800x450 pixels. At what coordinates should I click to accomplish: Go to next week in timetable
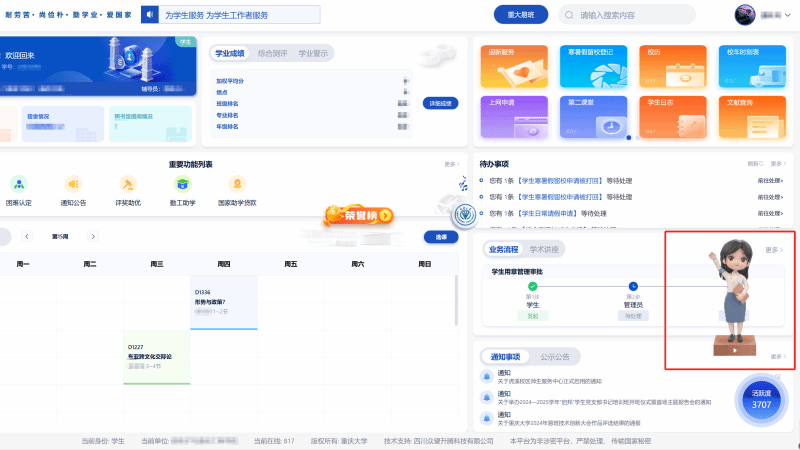click(x=93, y=236)
